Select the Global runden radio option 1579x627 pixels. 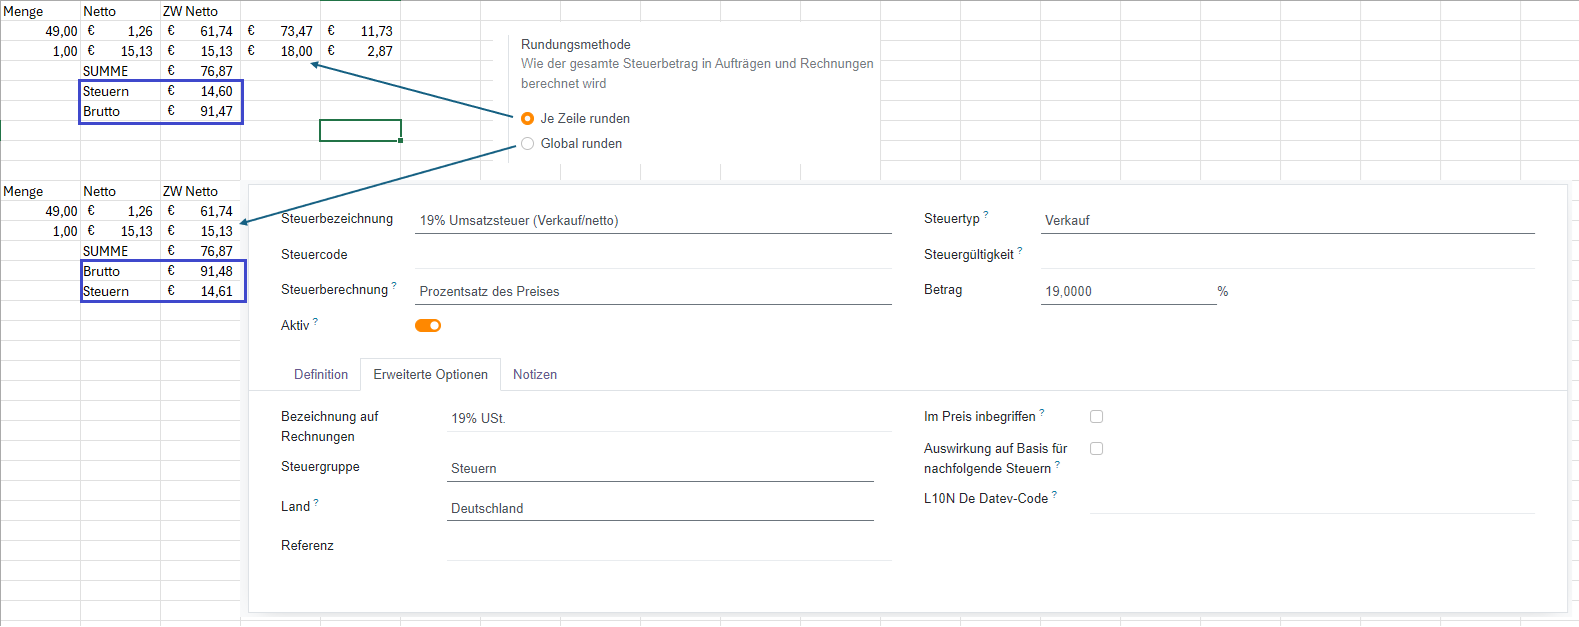528,144
